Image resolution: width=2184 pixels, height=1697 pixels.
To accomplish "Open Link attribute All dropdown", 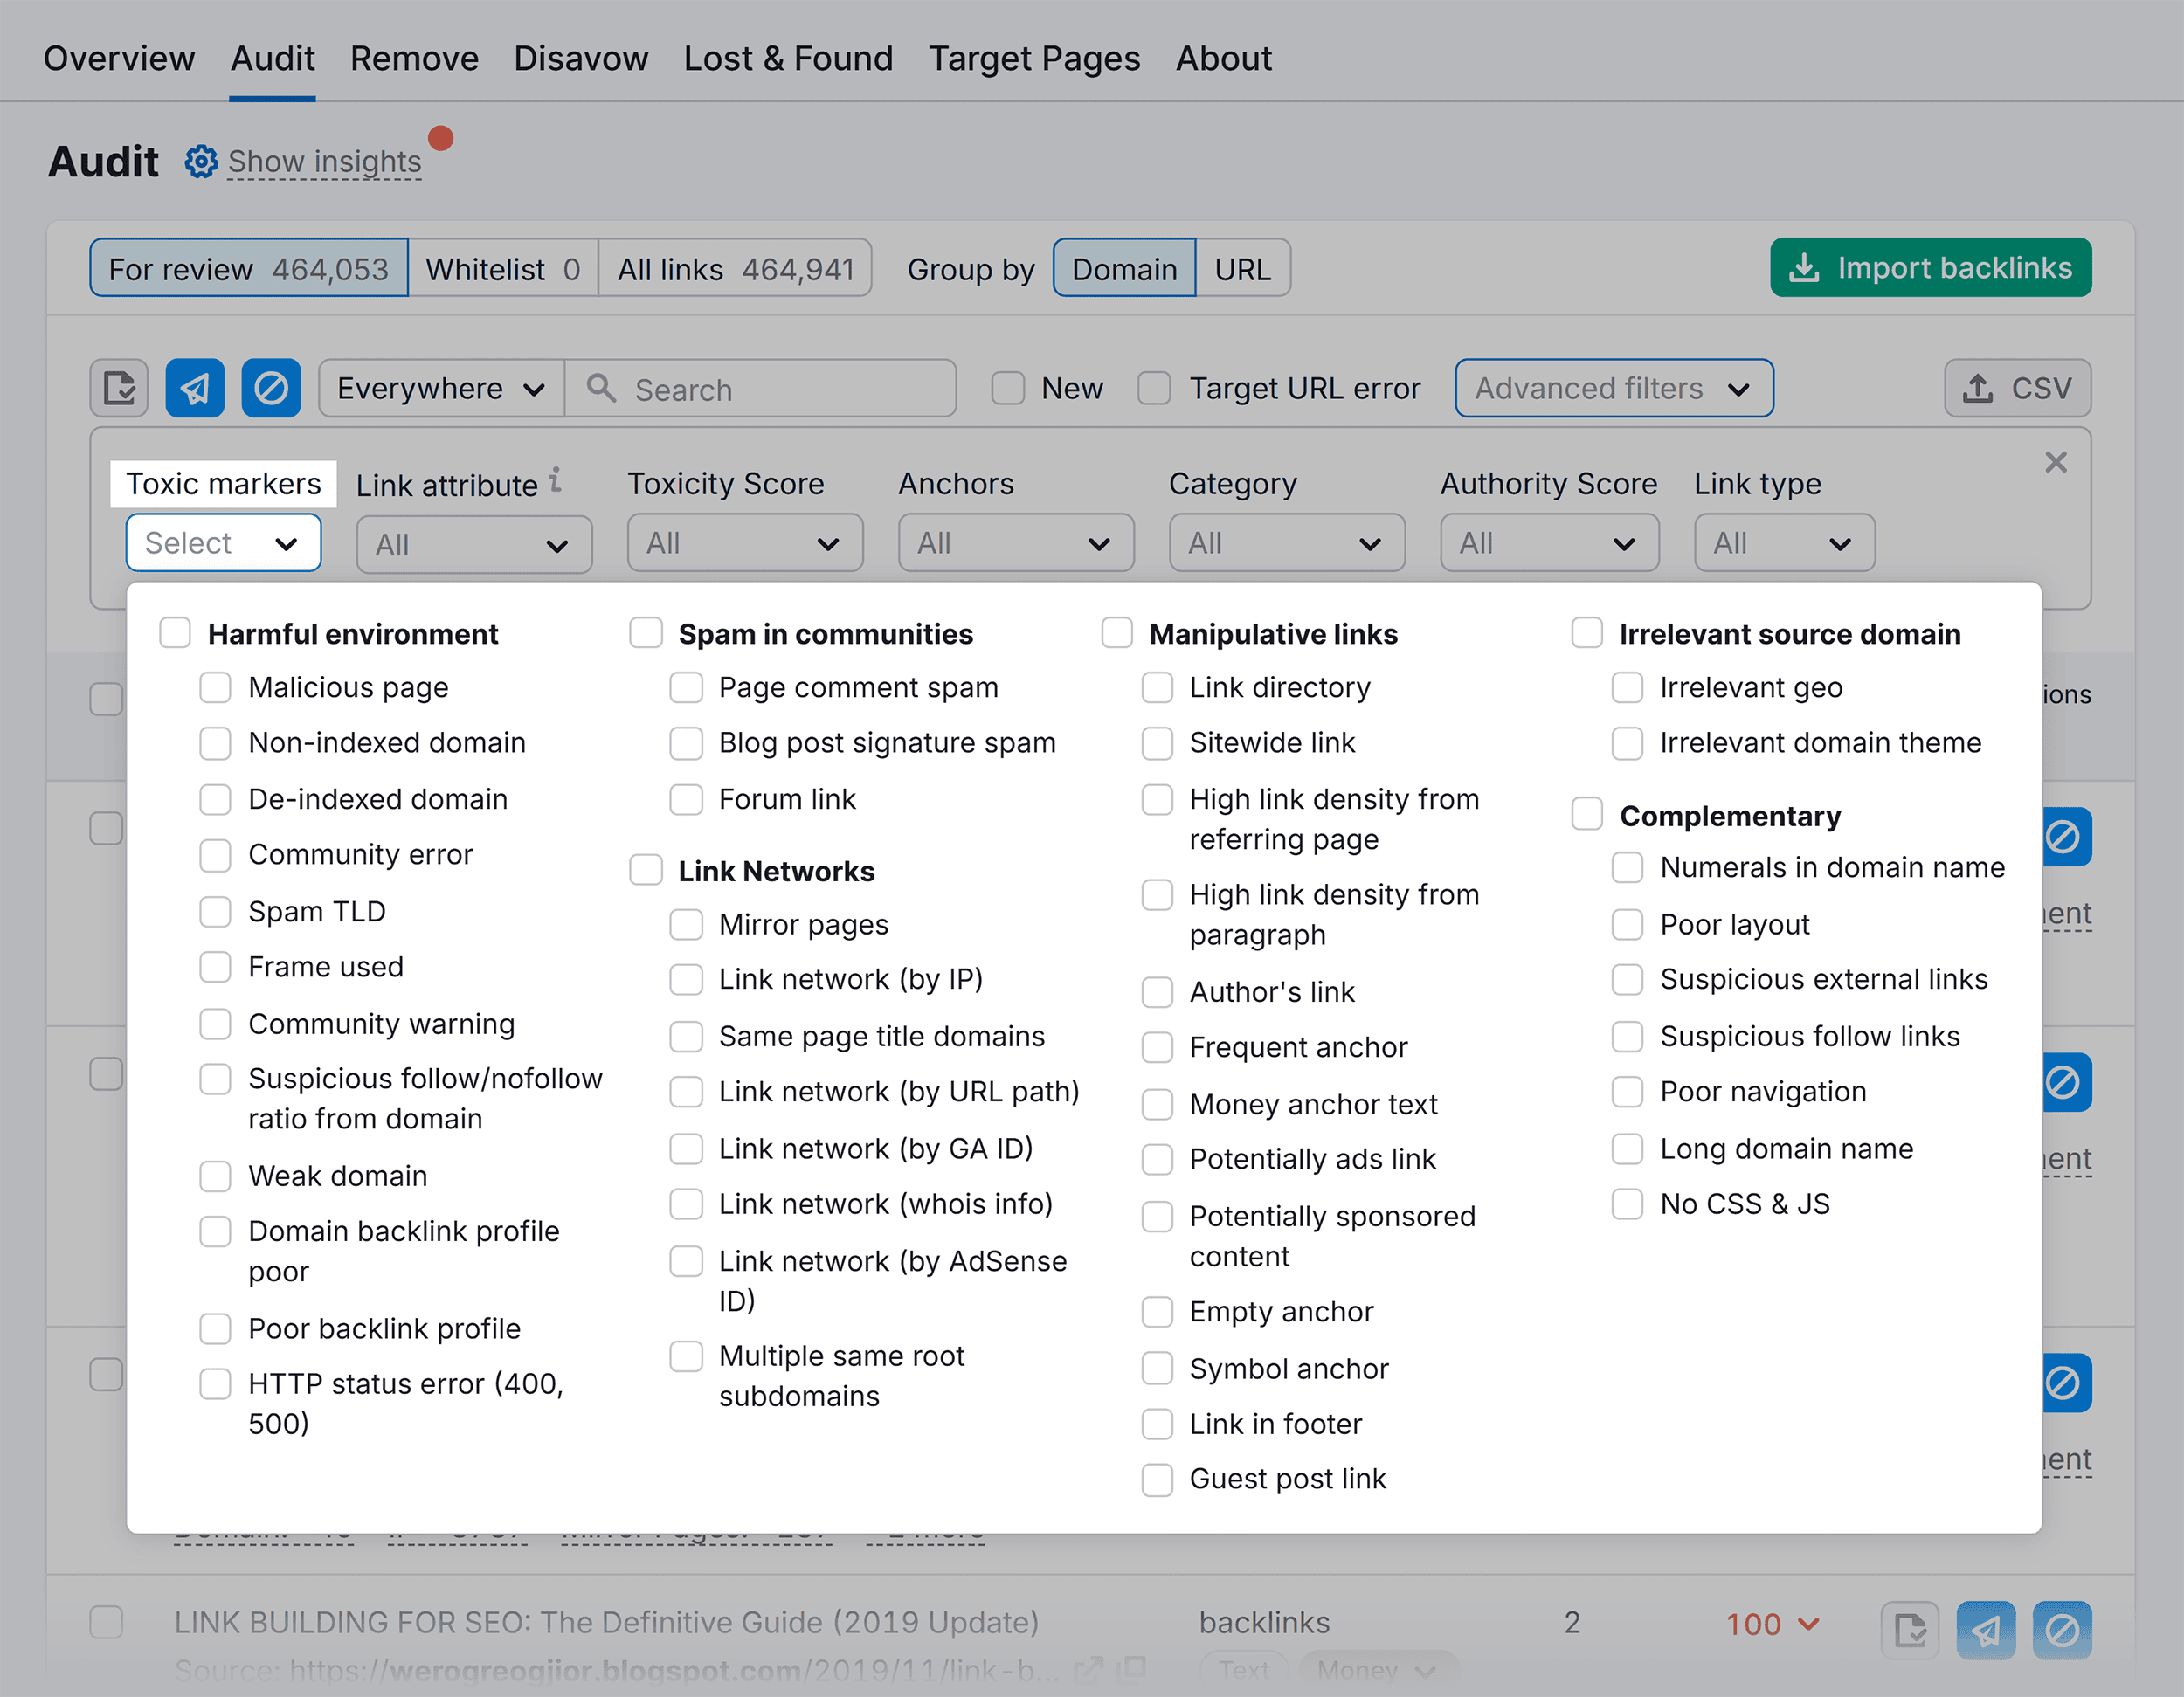I will pyautogui.click(x=474, y=545).
